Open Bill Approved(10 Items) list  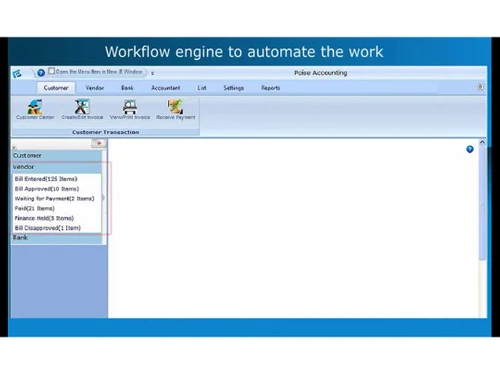tap(47, 189)
